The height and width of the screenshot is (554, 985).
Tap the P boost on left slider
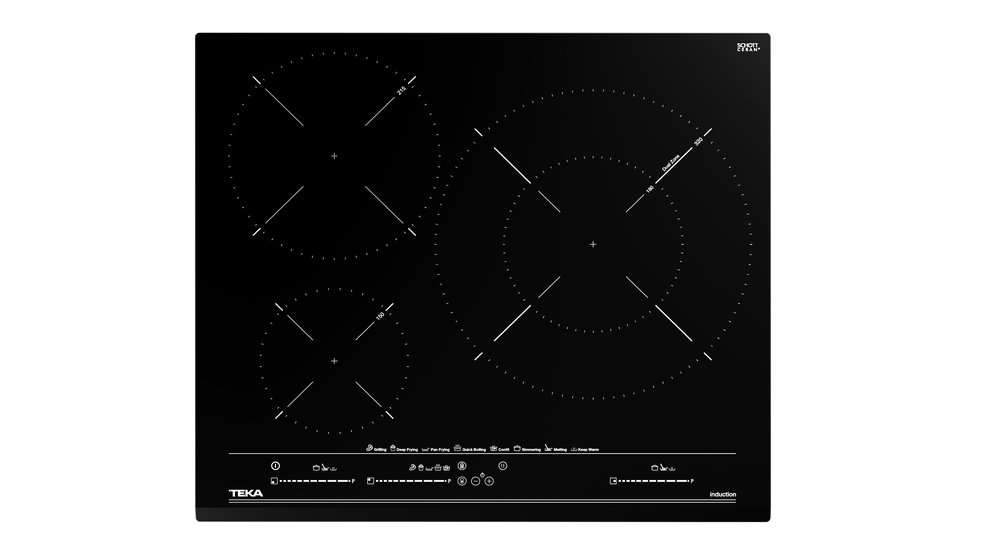353,481
